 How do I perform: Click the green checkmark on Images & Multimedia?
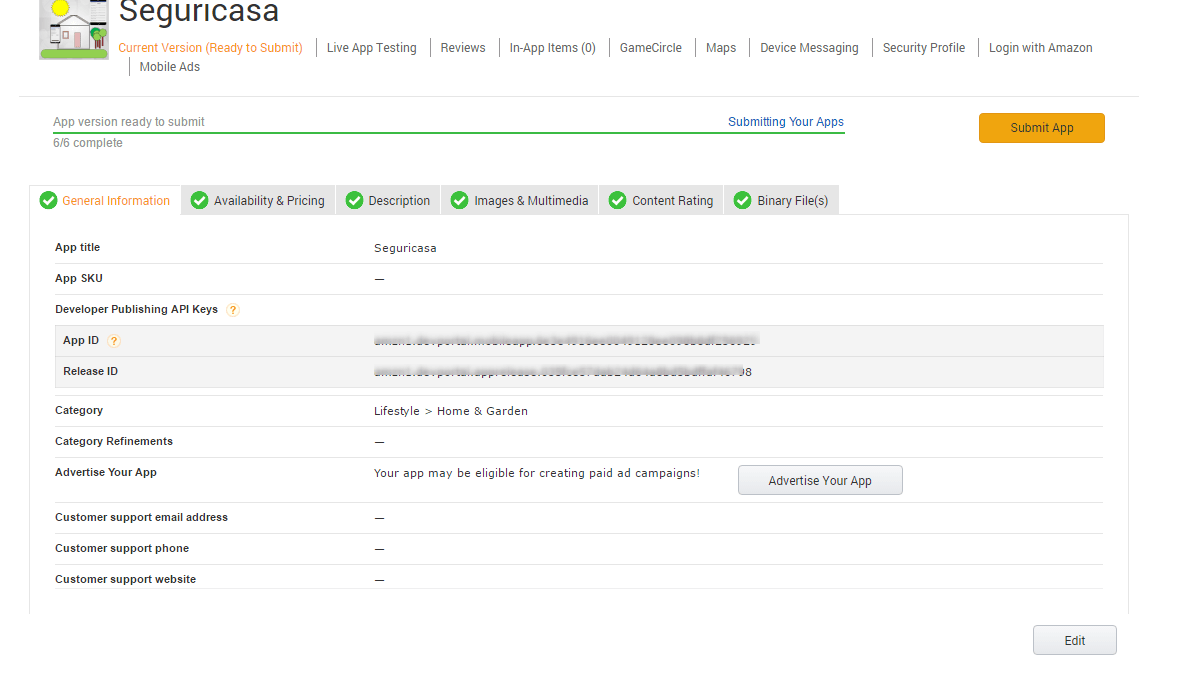[460, 201]
